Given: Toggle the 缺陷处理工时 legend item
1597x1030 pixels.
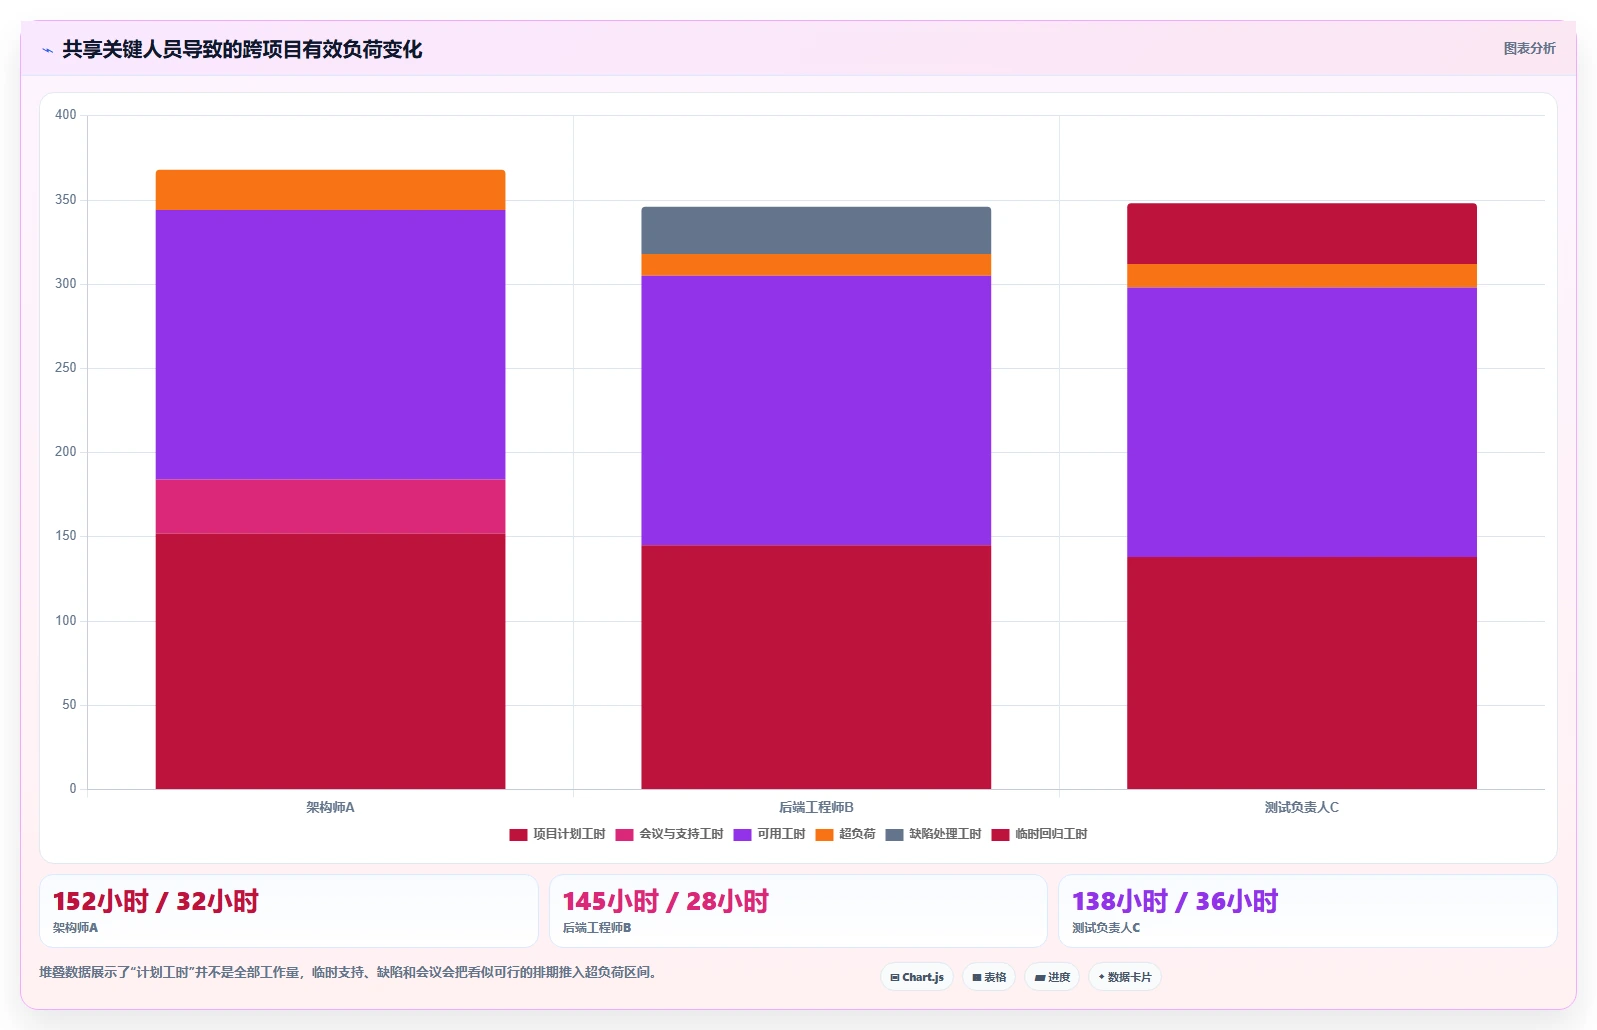Looking at the screenshot, I should [x=933, y=834].
